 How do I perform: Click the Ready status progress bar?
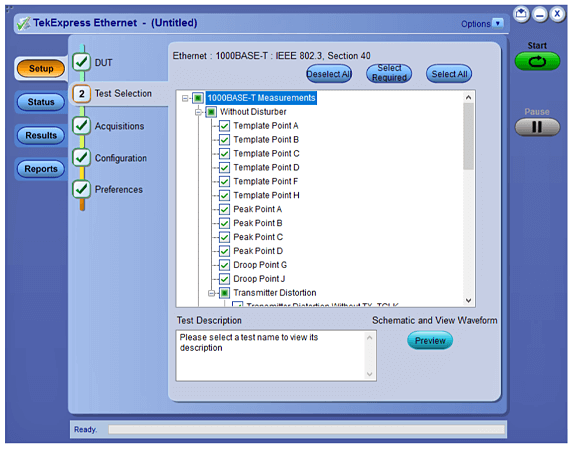point(306,430)
